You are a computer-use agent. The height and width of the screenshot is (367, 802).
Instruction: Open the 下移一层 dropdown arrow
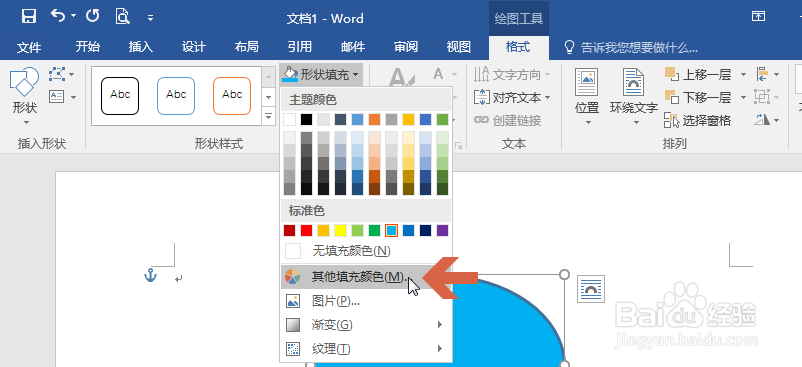[743, 97]
